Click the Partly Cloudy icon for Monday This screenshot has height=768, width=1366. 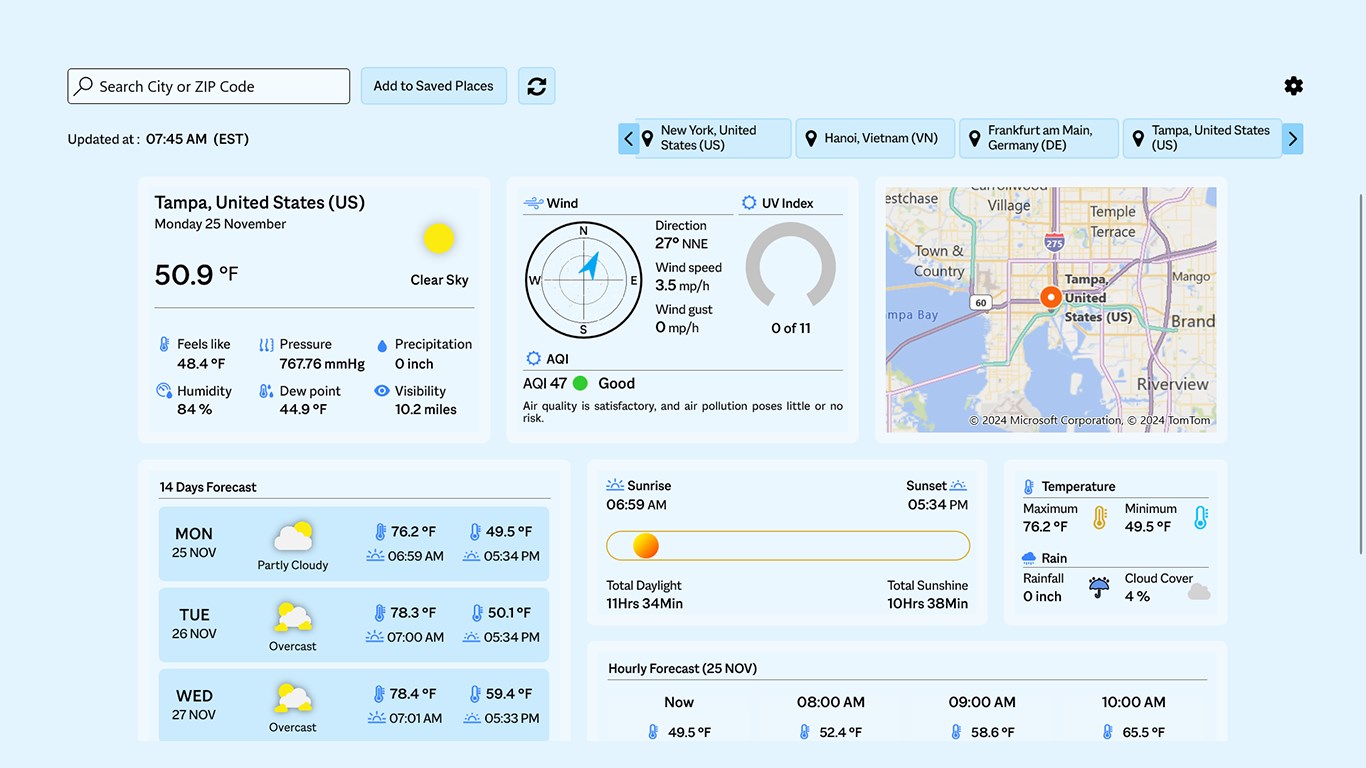(292, 533)
